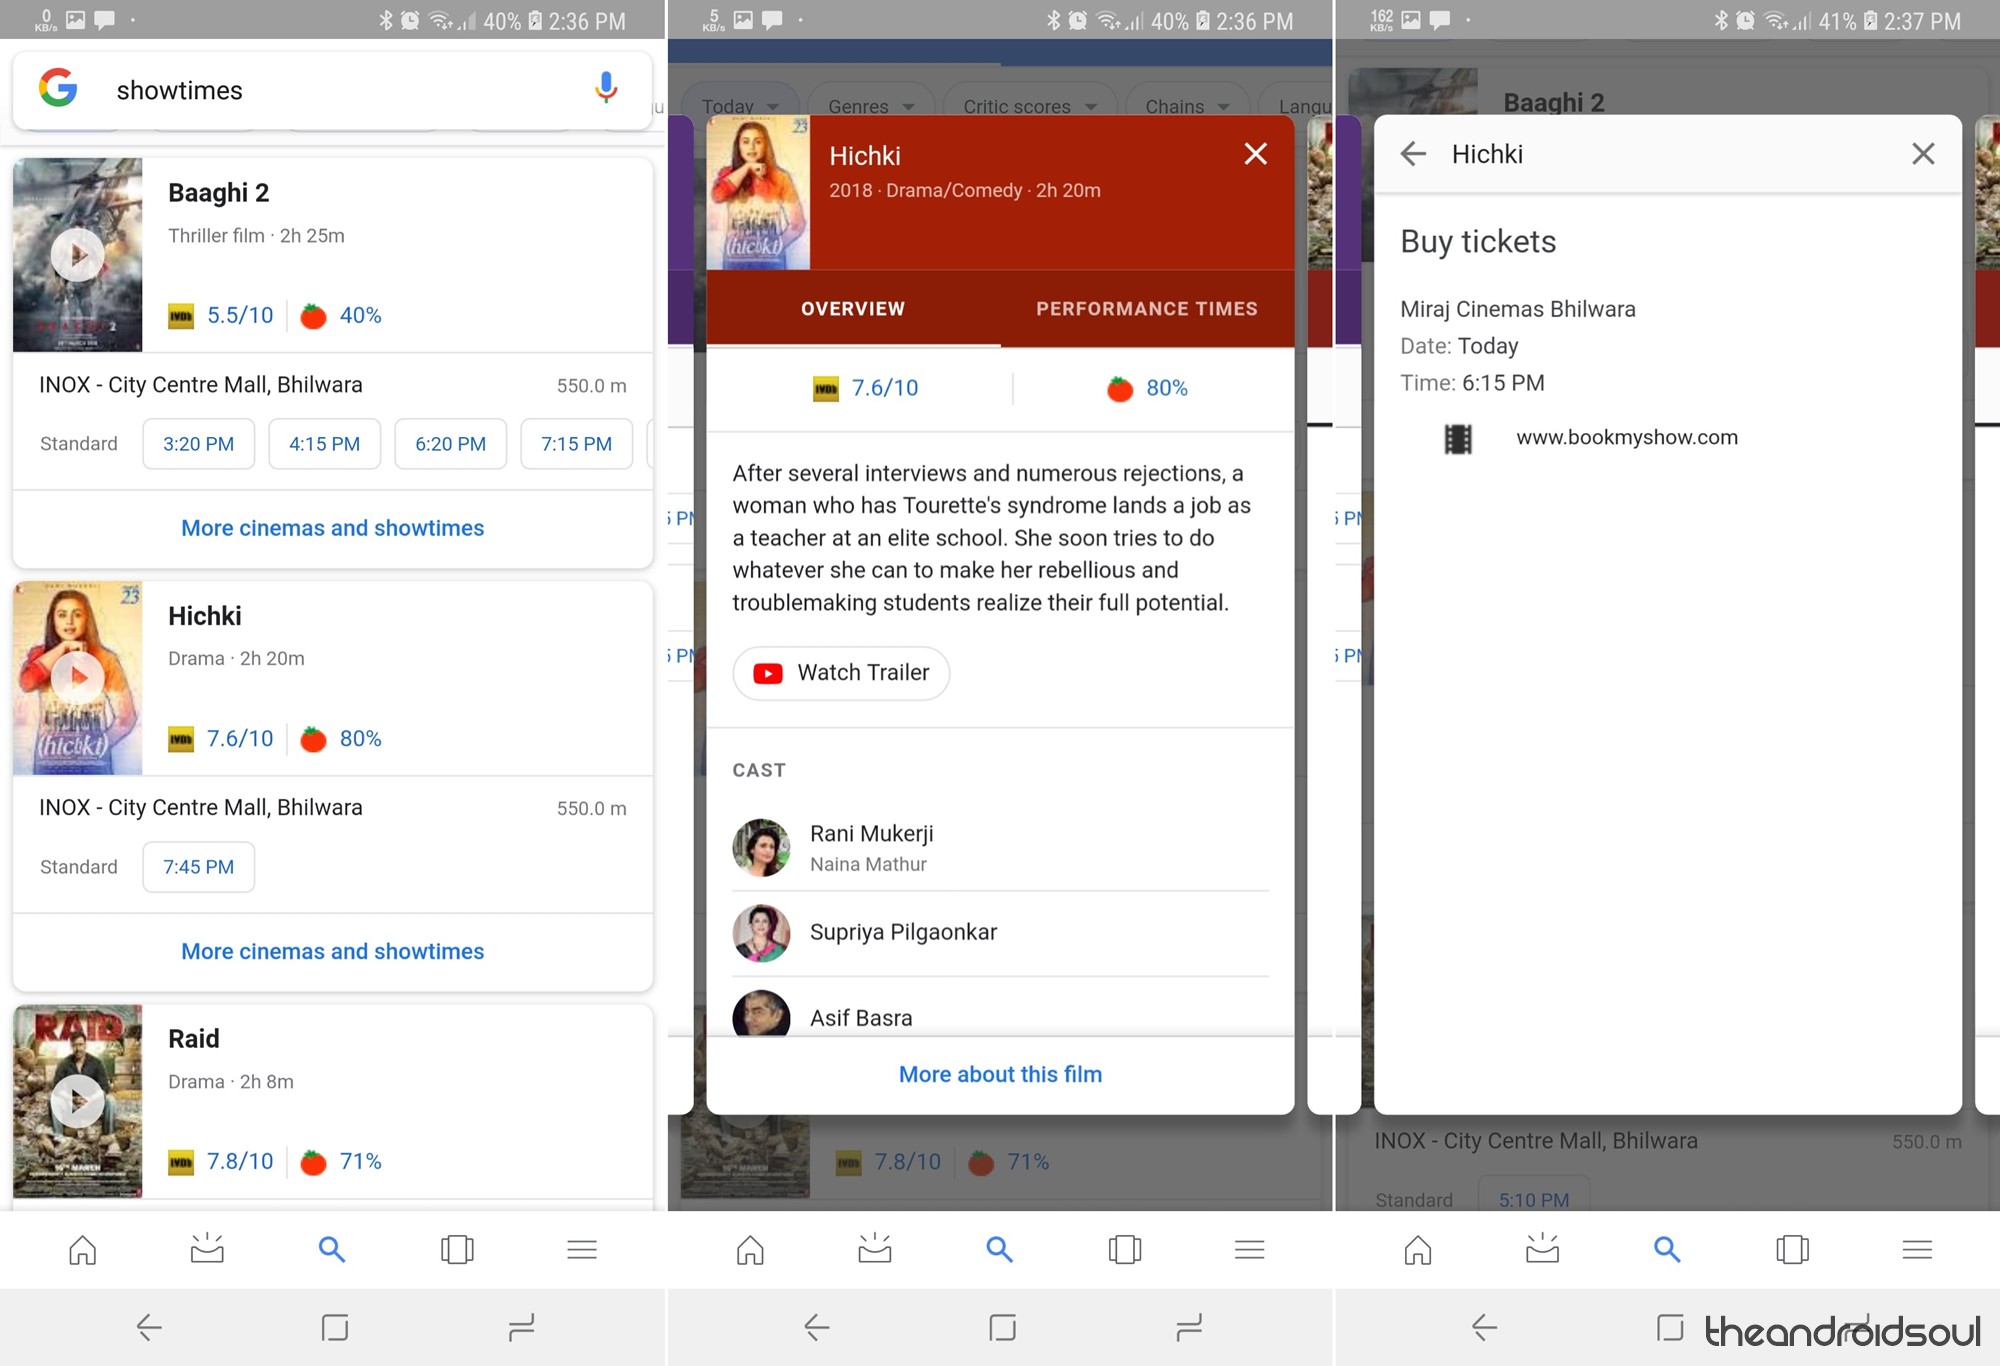Select the 6:20 PM Baaghi 2 showtime

450,444
